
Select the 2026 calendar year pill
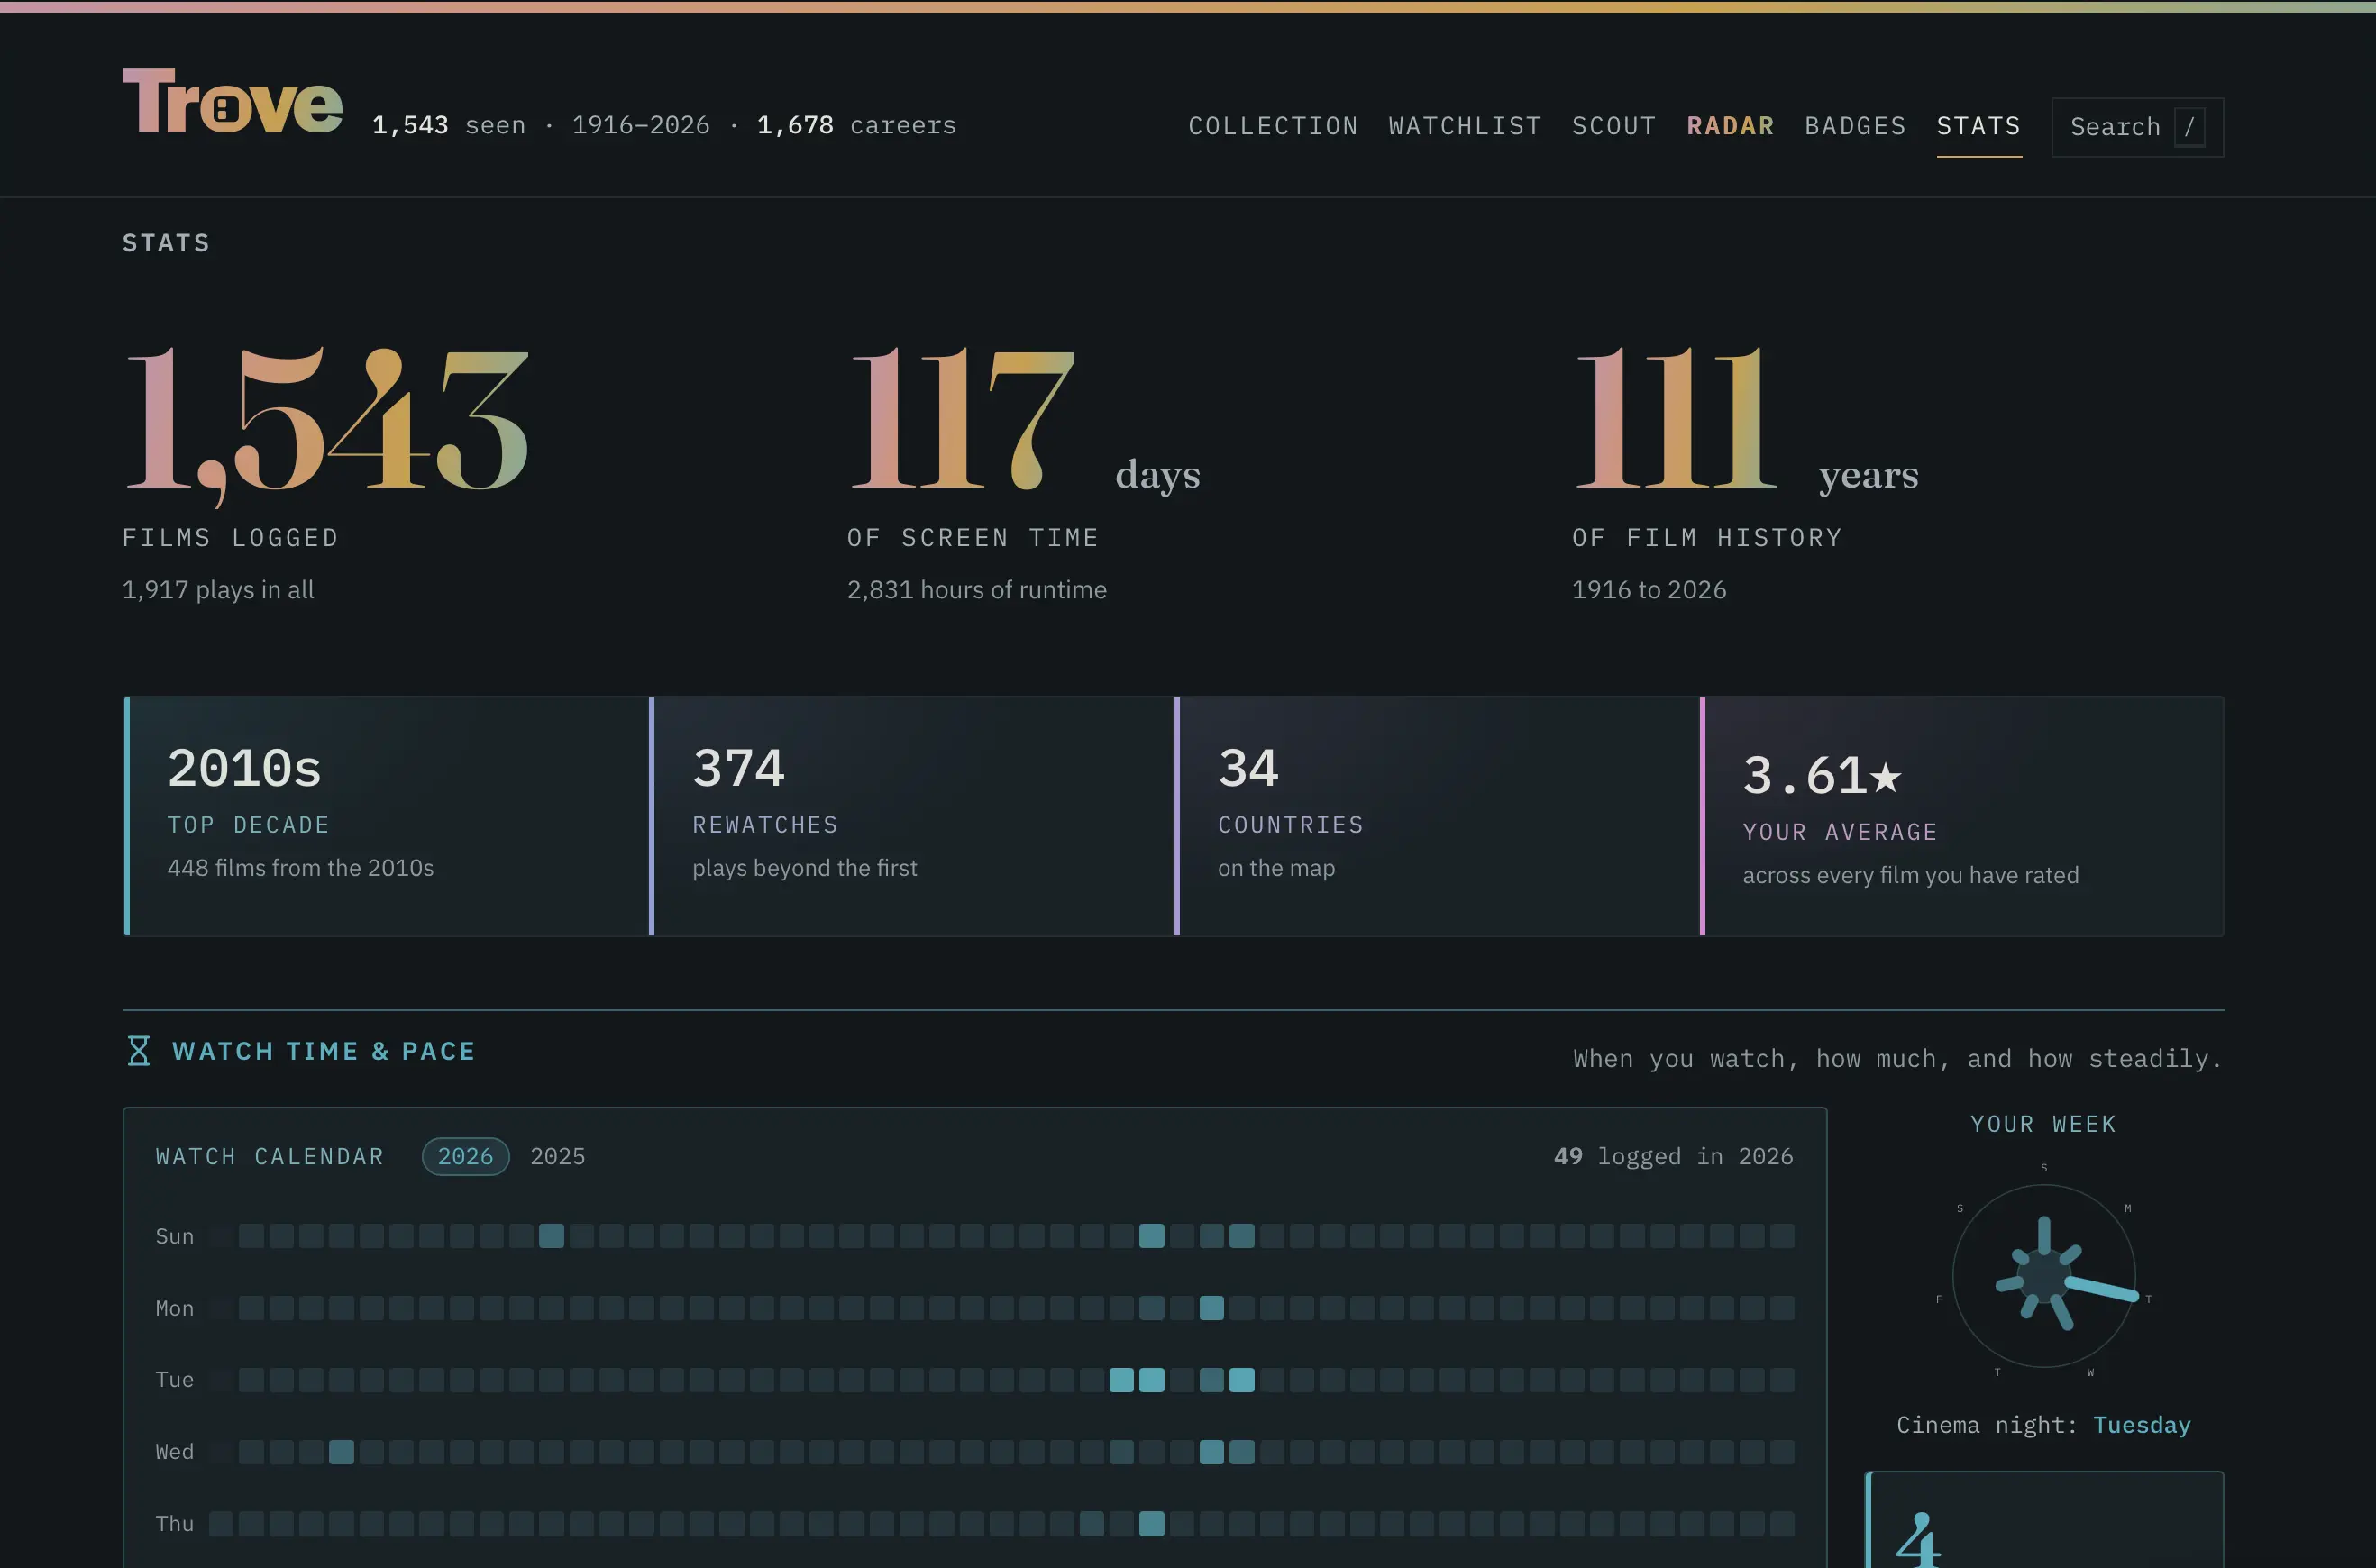point(465,1156)
